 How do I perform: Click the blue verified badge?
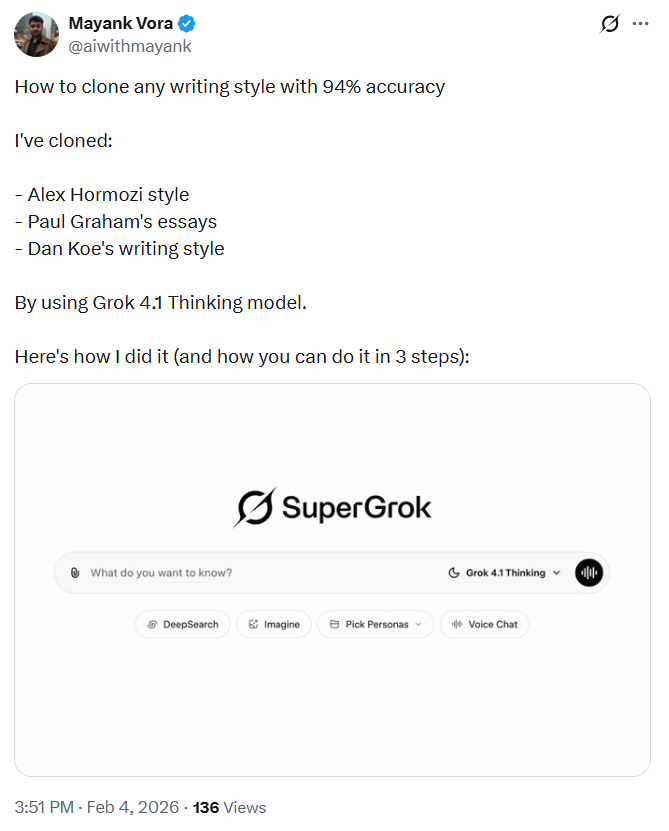(188, 25)
